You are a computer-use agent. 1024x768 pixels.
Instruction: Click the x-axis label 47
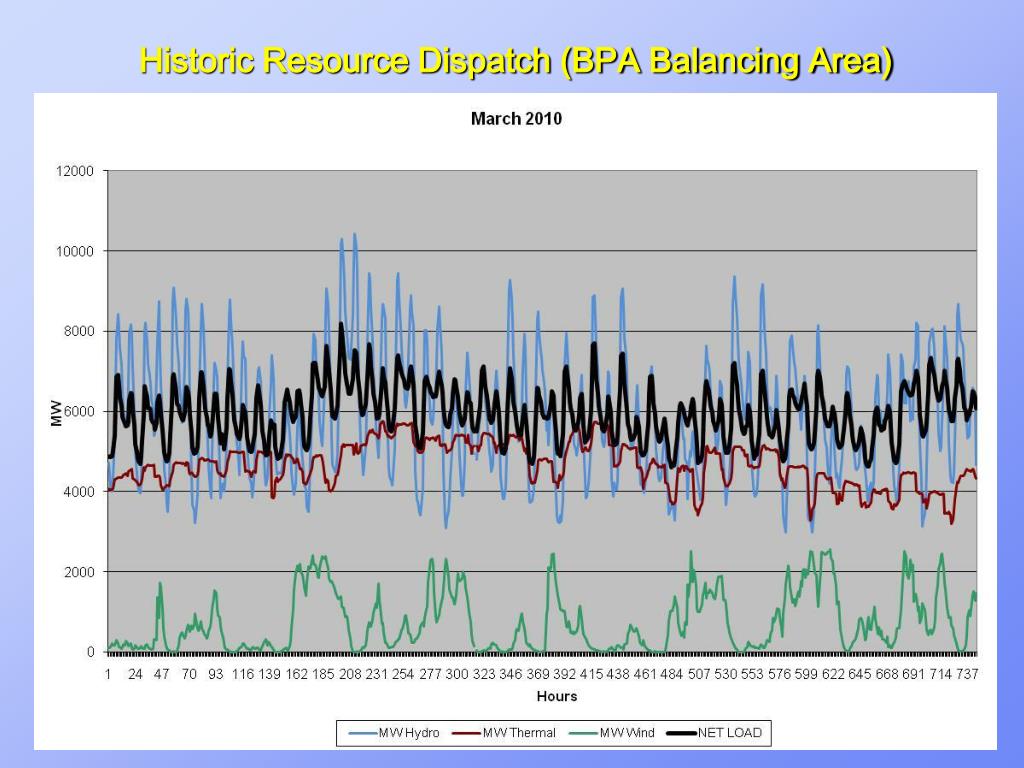[x=162, y=674]
